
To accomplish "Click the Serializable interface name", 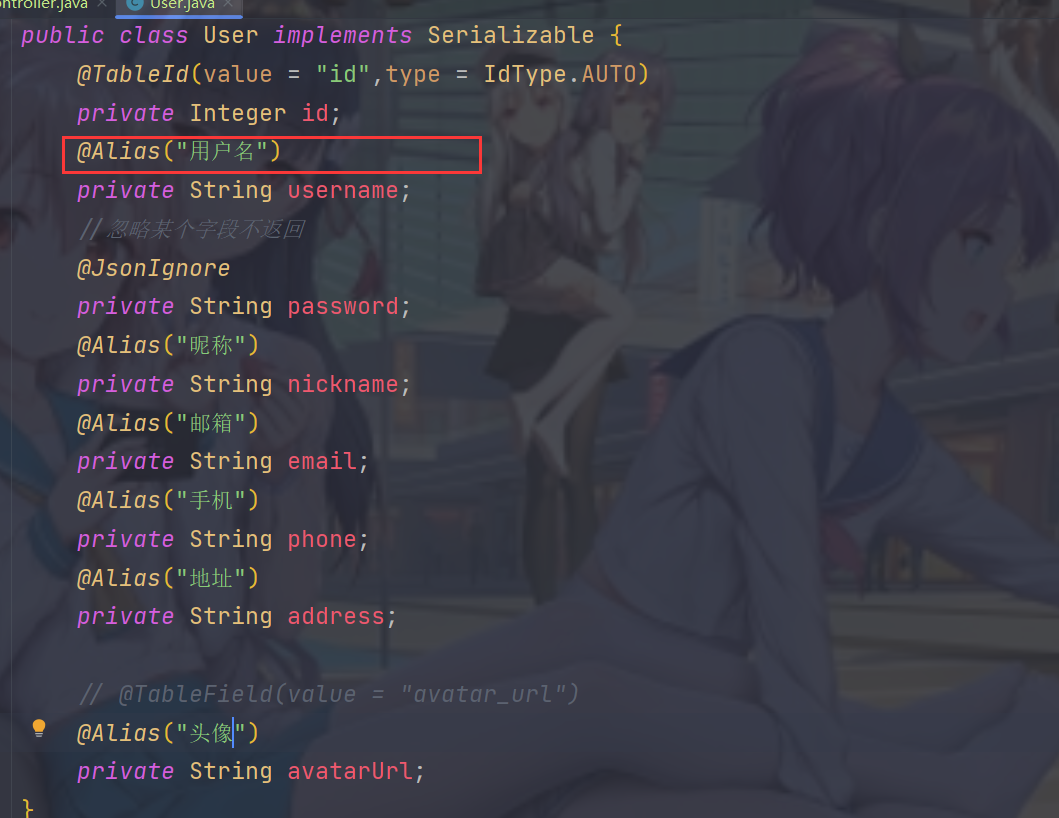I will tap(511, 35).
